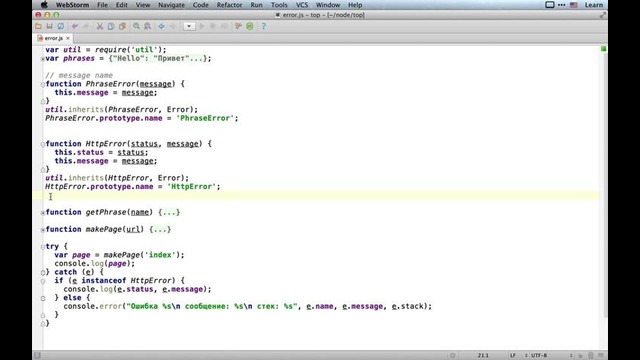The width and height of the screenshot is (640, 360).
Task: Click the Undo arrow icon
Action: tap(75, 26)
